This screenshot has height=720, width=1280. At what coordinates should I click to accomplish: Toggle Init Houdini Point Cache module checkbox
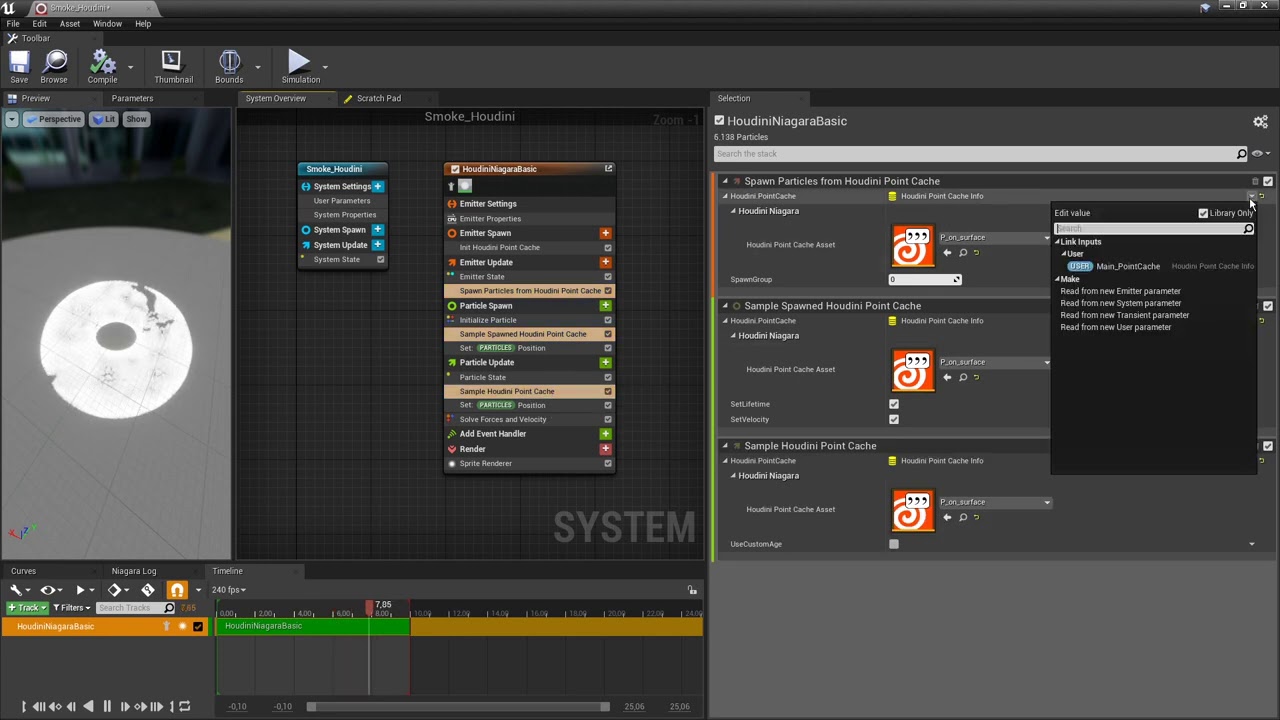pyautogui.click(x=608, y=248)
